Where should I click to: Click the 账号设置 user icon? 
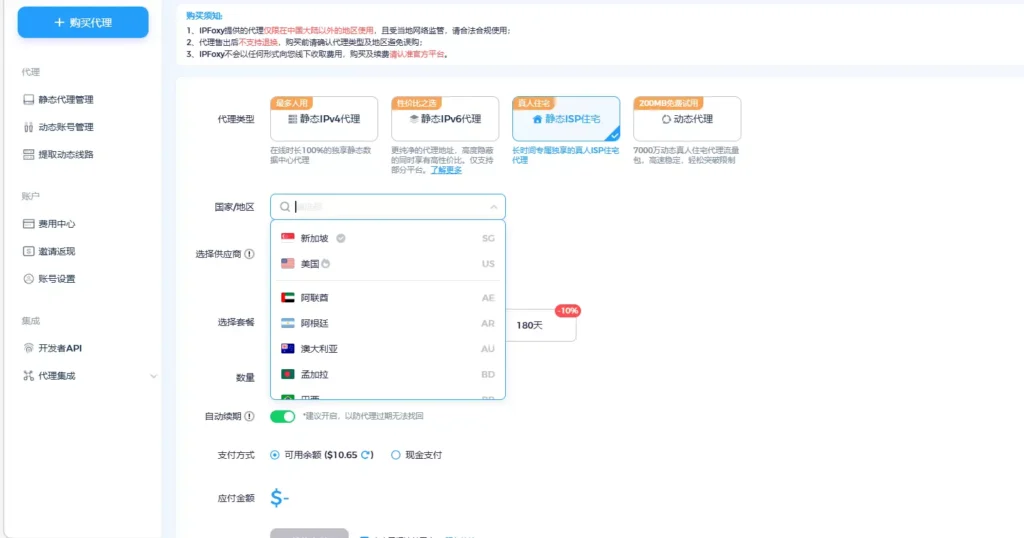tap(28, 279)
